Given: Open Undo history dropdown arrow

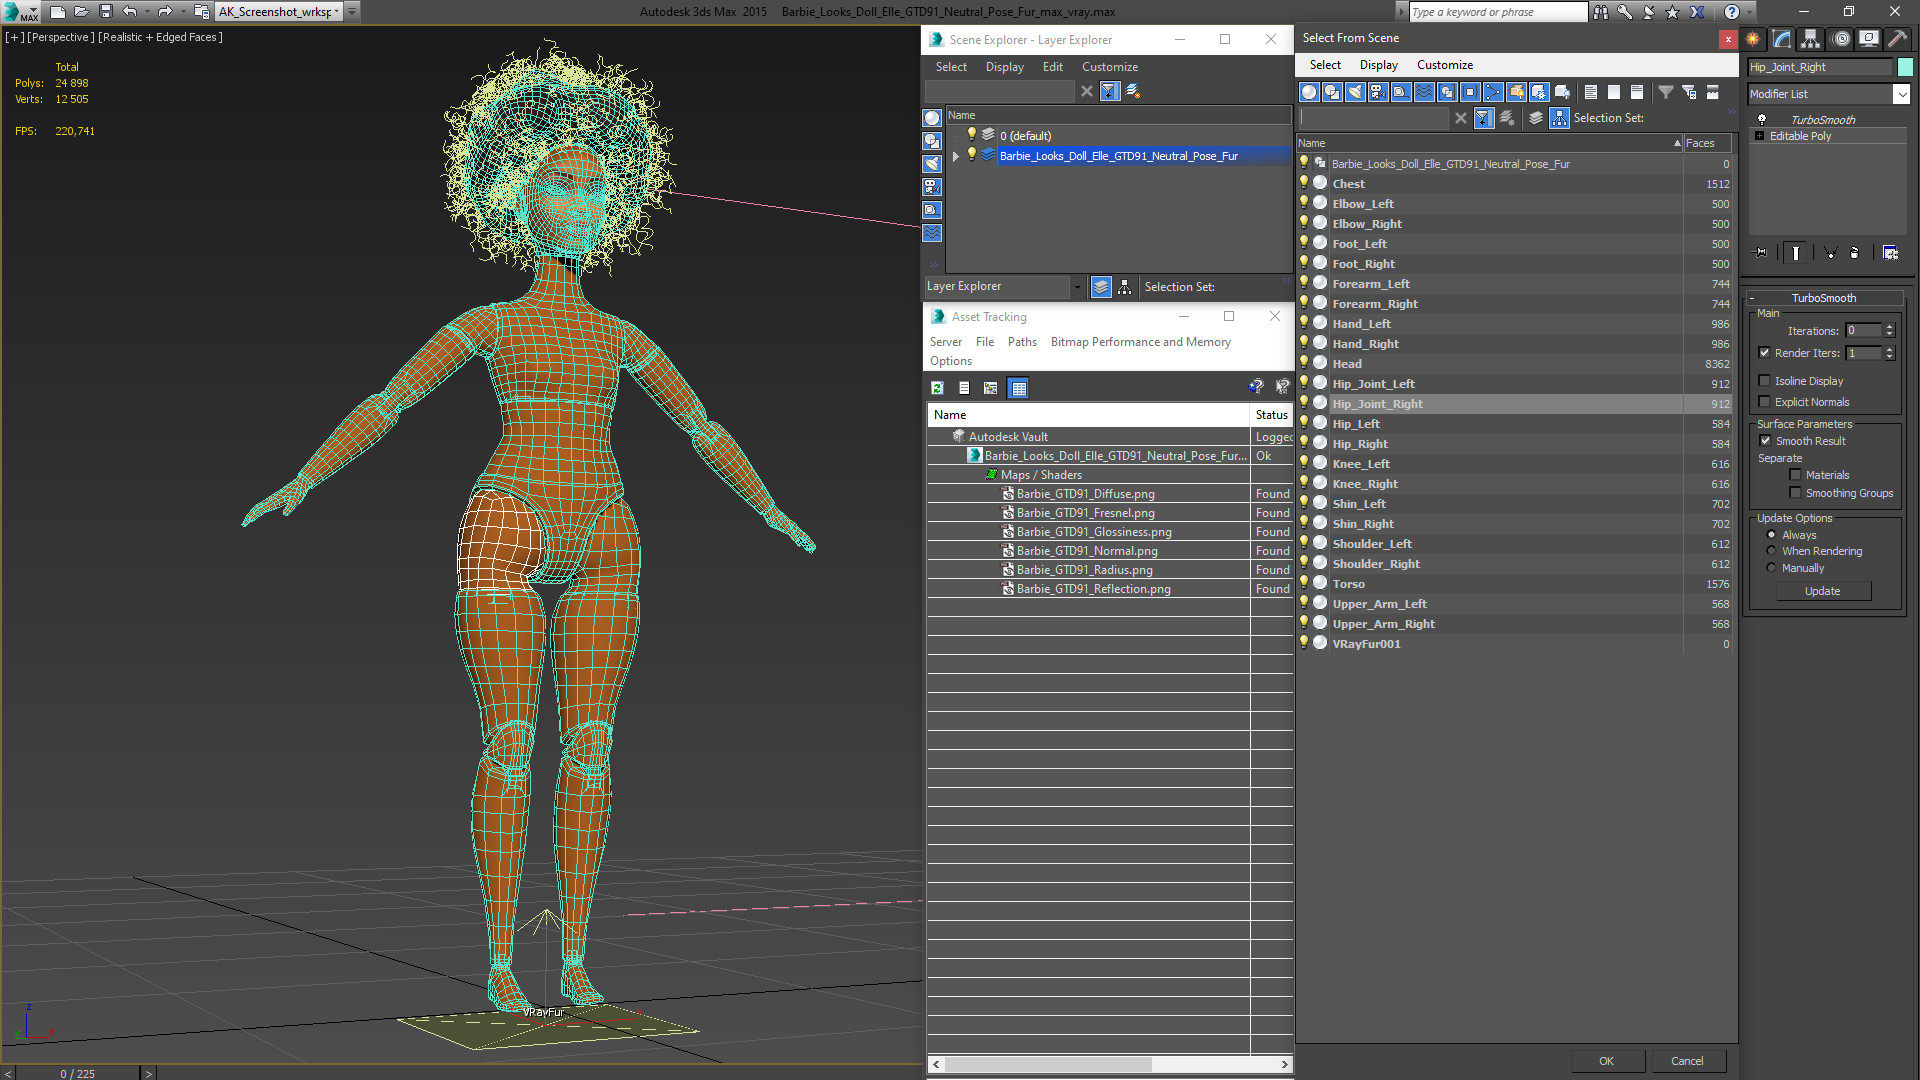Looking at the screenshot, I should point(147,12).
